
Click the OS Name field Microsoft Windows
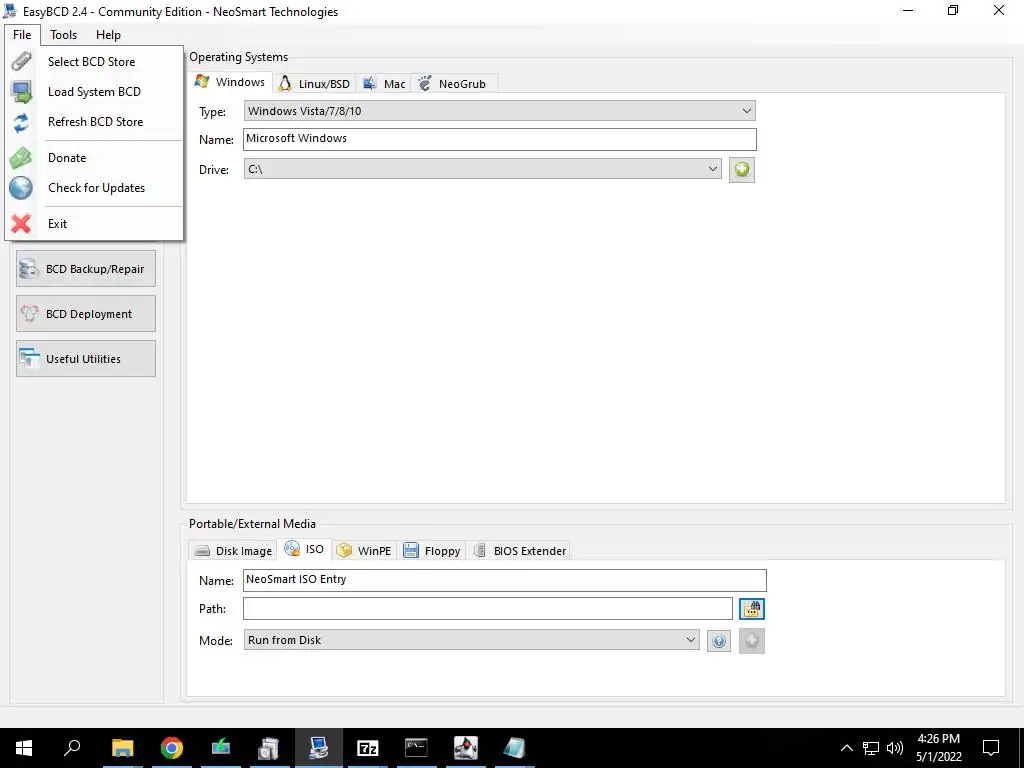pos(500,139)
